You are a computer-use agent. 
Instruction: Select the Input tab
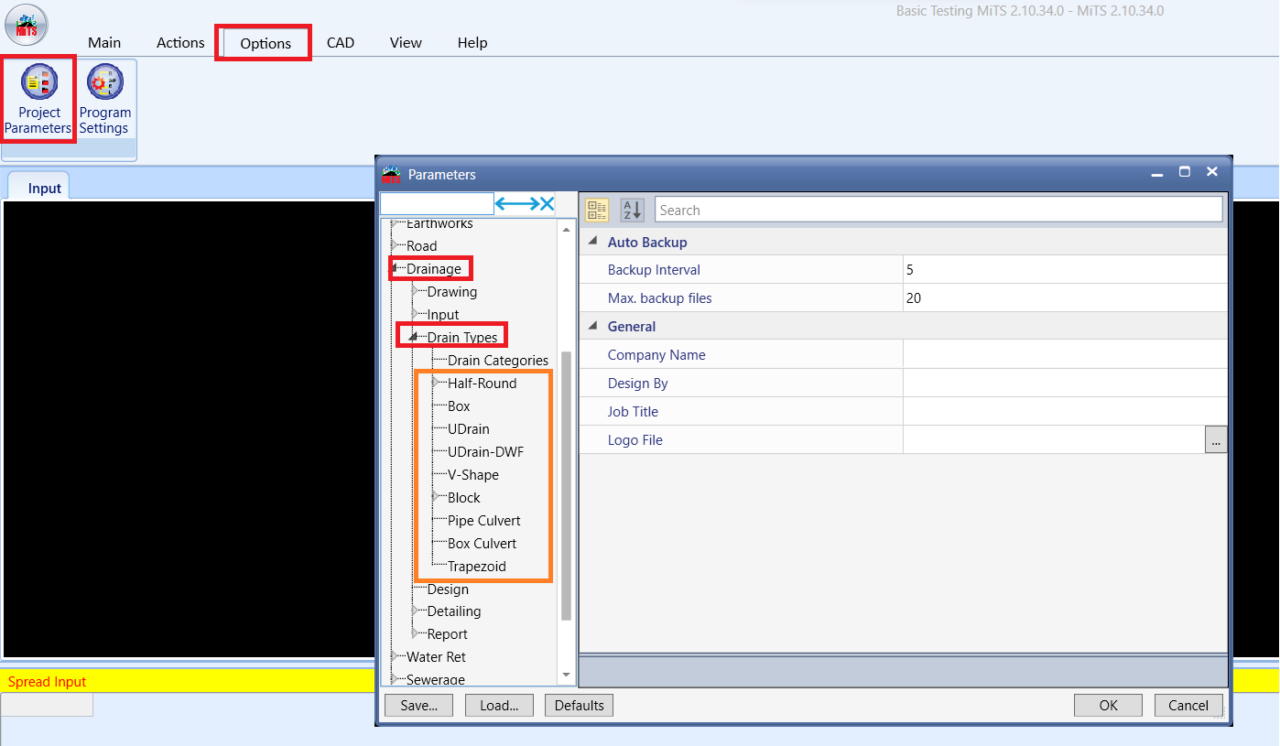[44, 188]
